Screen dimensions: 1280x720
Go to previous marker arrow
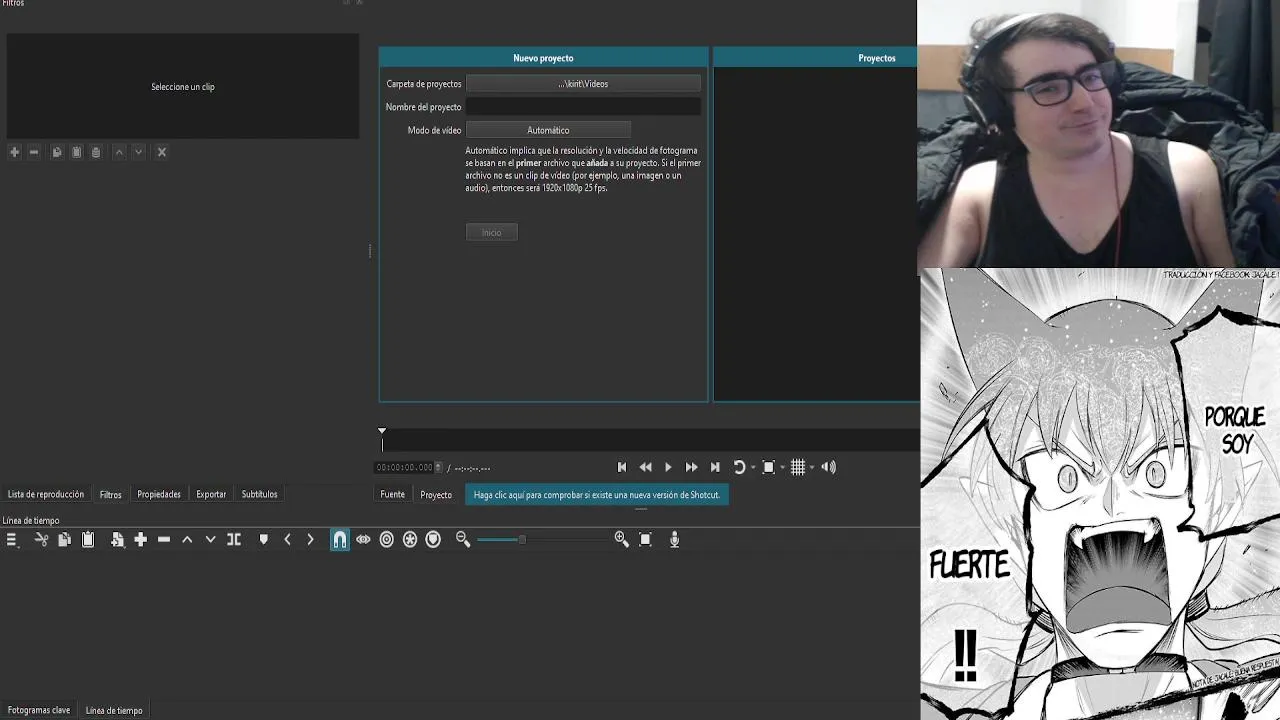click(287, 539)
